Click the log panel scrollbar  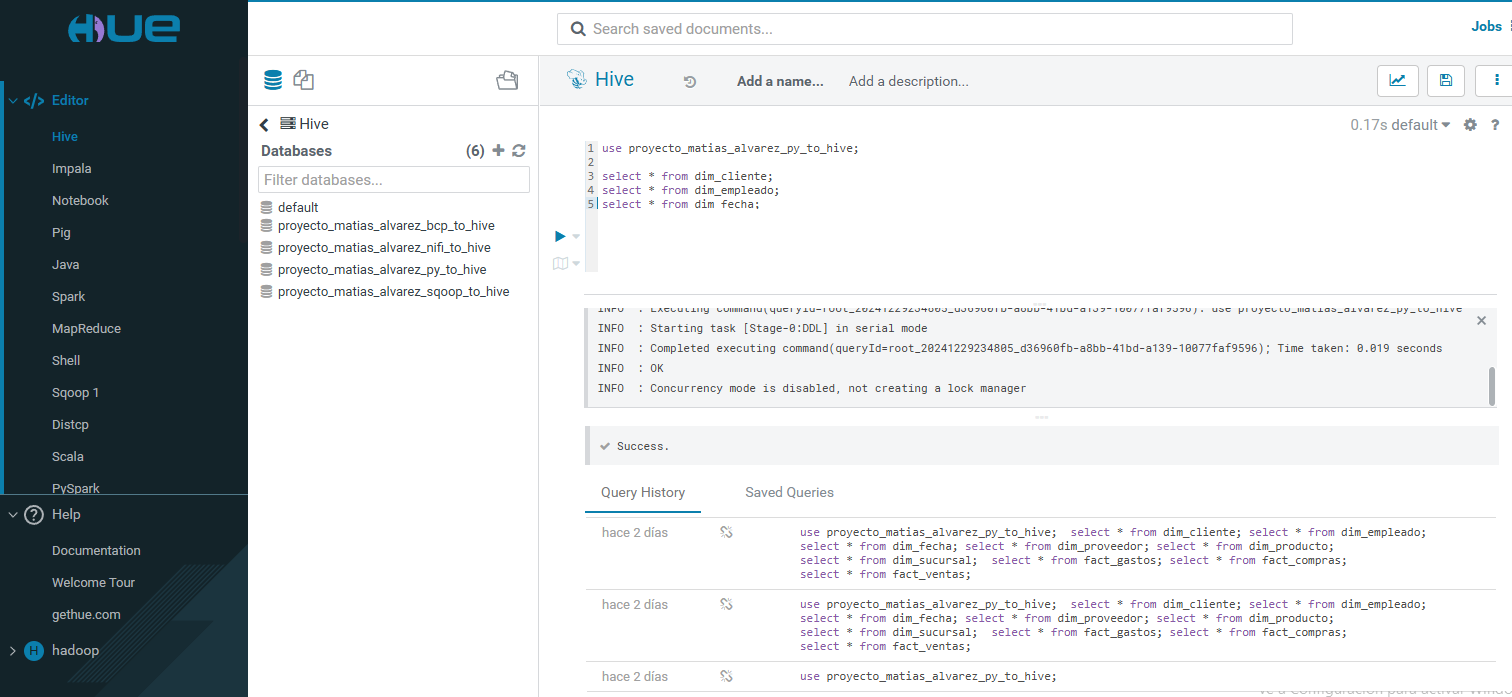click(1492, 386)
